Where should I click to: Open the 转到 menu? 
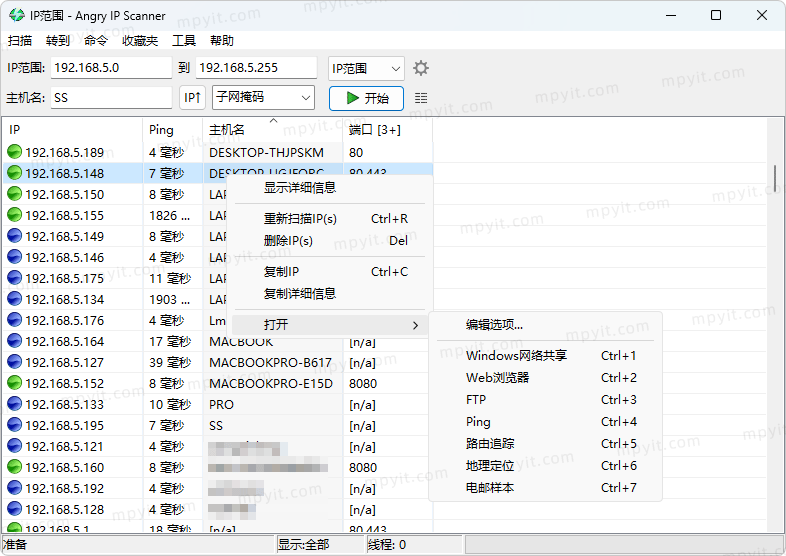click(58, 41)
